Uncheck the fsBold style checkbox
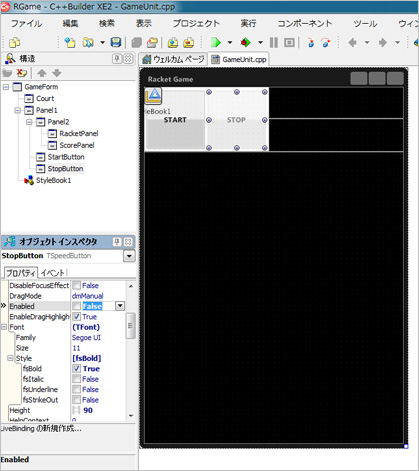 [x=77, y=369]
